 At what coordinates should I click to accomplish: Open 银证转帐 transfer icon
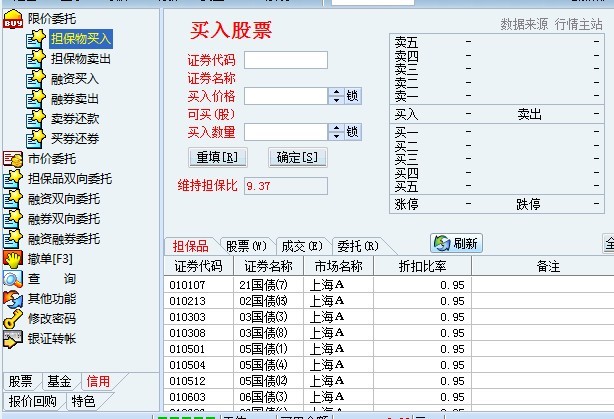12,339
